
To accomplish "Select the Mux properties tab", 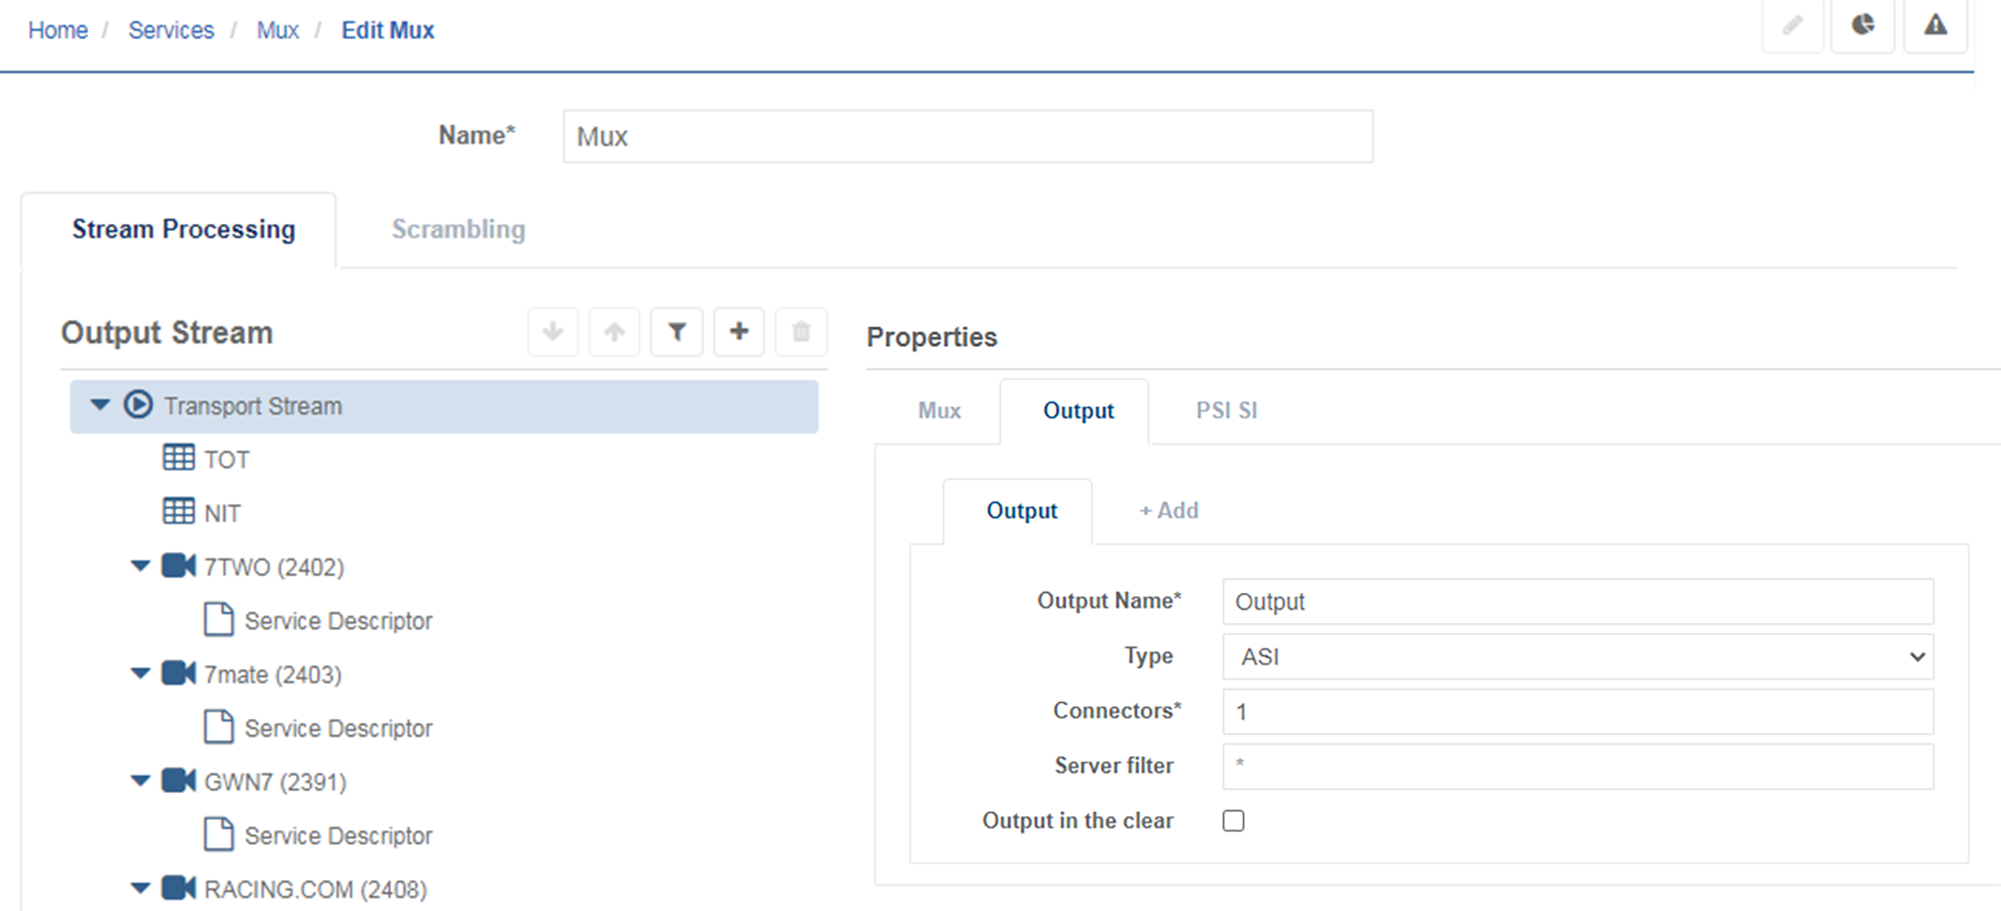I will (x=939, y=411).
